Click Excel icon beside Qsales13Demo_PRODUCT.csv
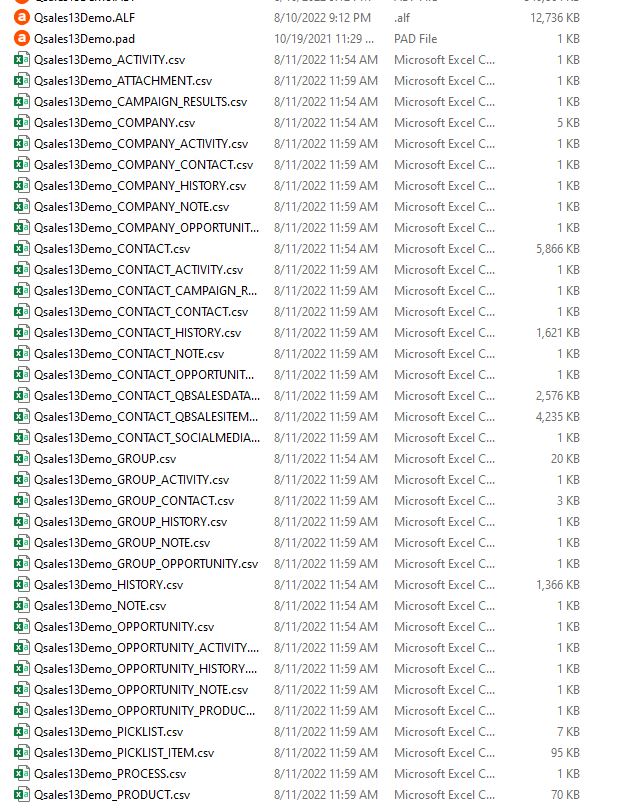The image size is (624, 808). click(22, 795)
